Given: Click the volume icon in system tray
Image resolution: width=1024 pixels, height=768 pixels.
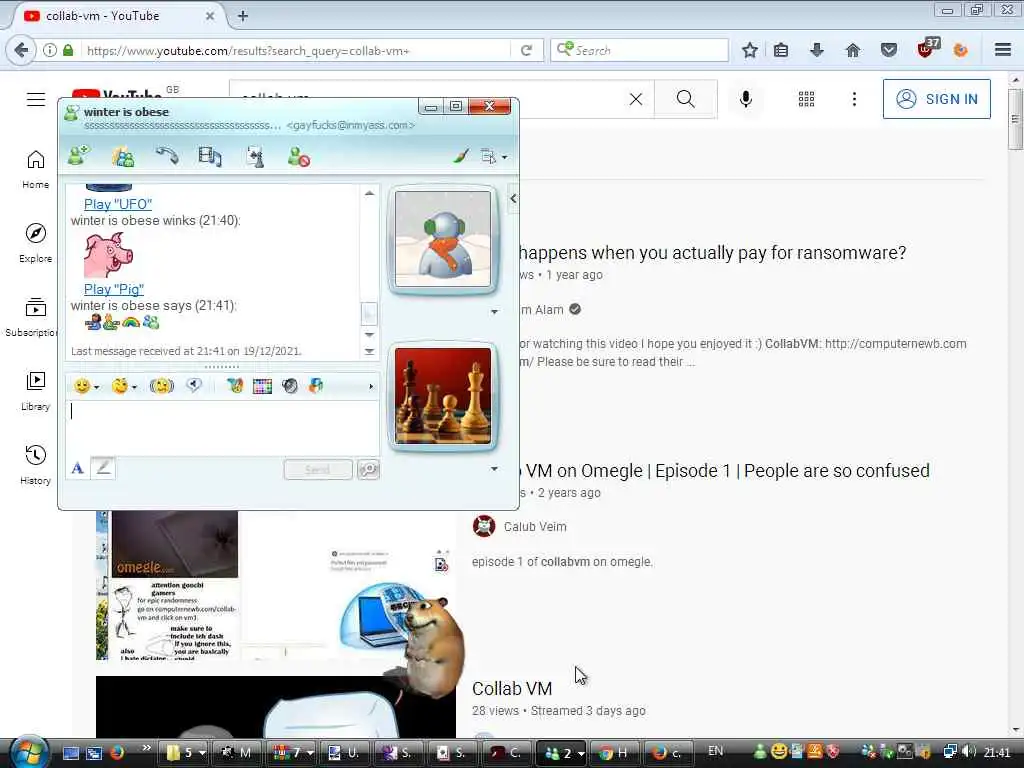Looking at the screenshot, I should point(970,752).
